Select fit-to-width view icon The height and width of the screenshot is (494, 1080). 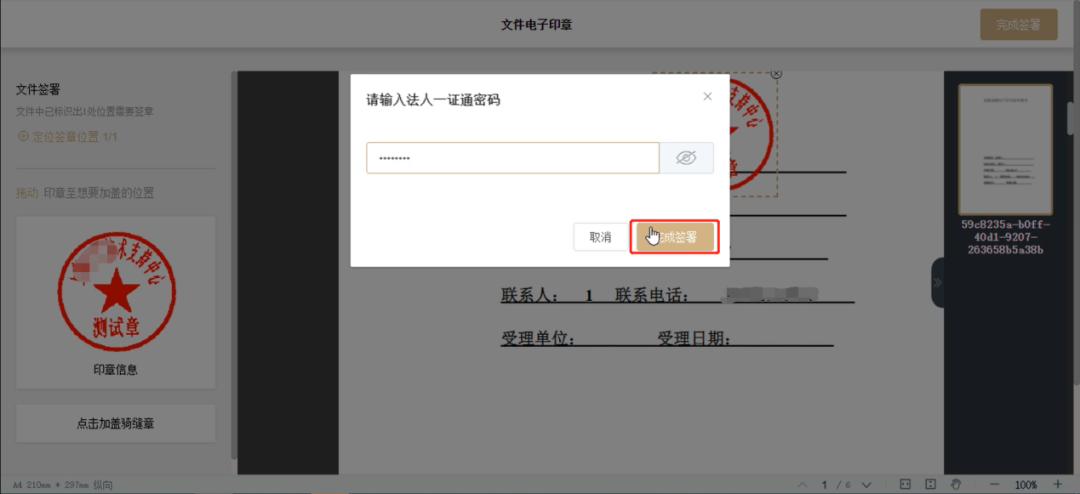coord(904,485)
